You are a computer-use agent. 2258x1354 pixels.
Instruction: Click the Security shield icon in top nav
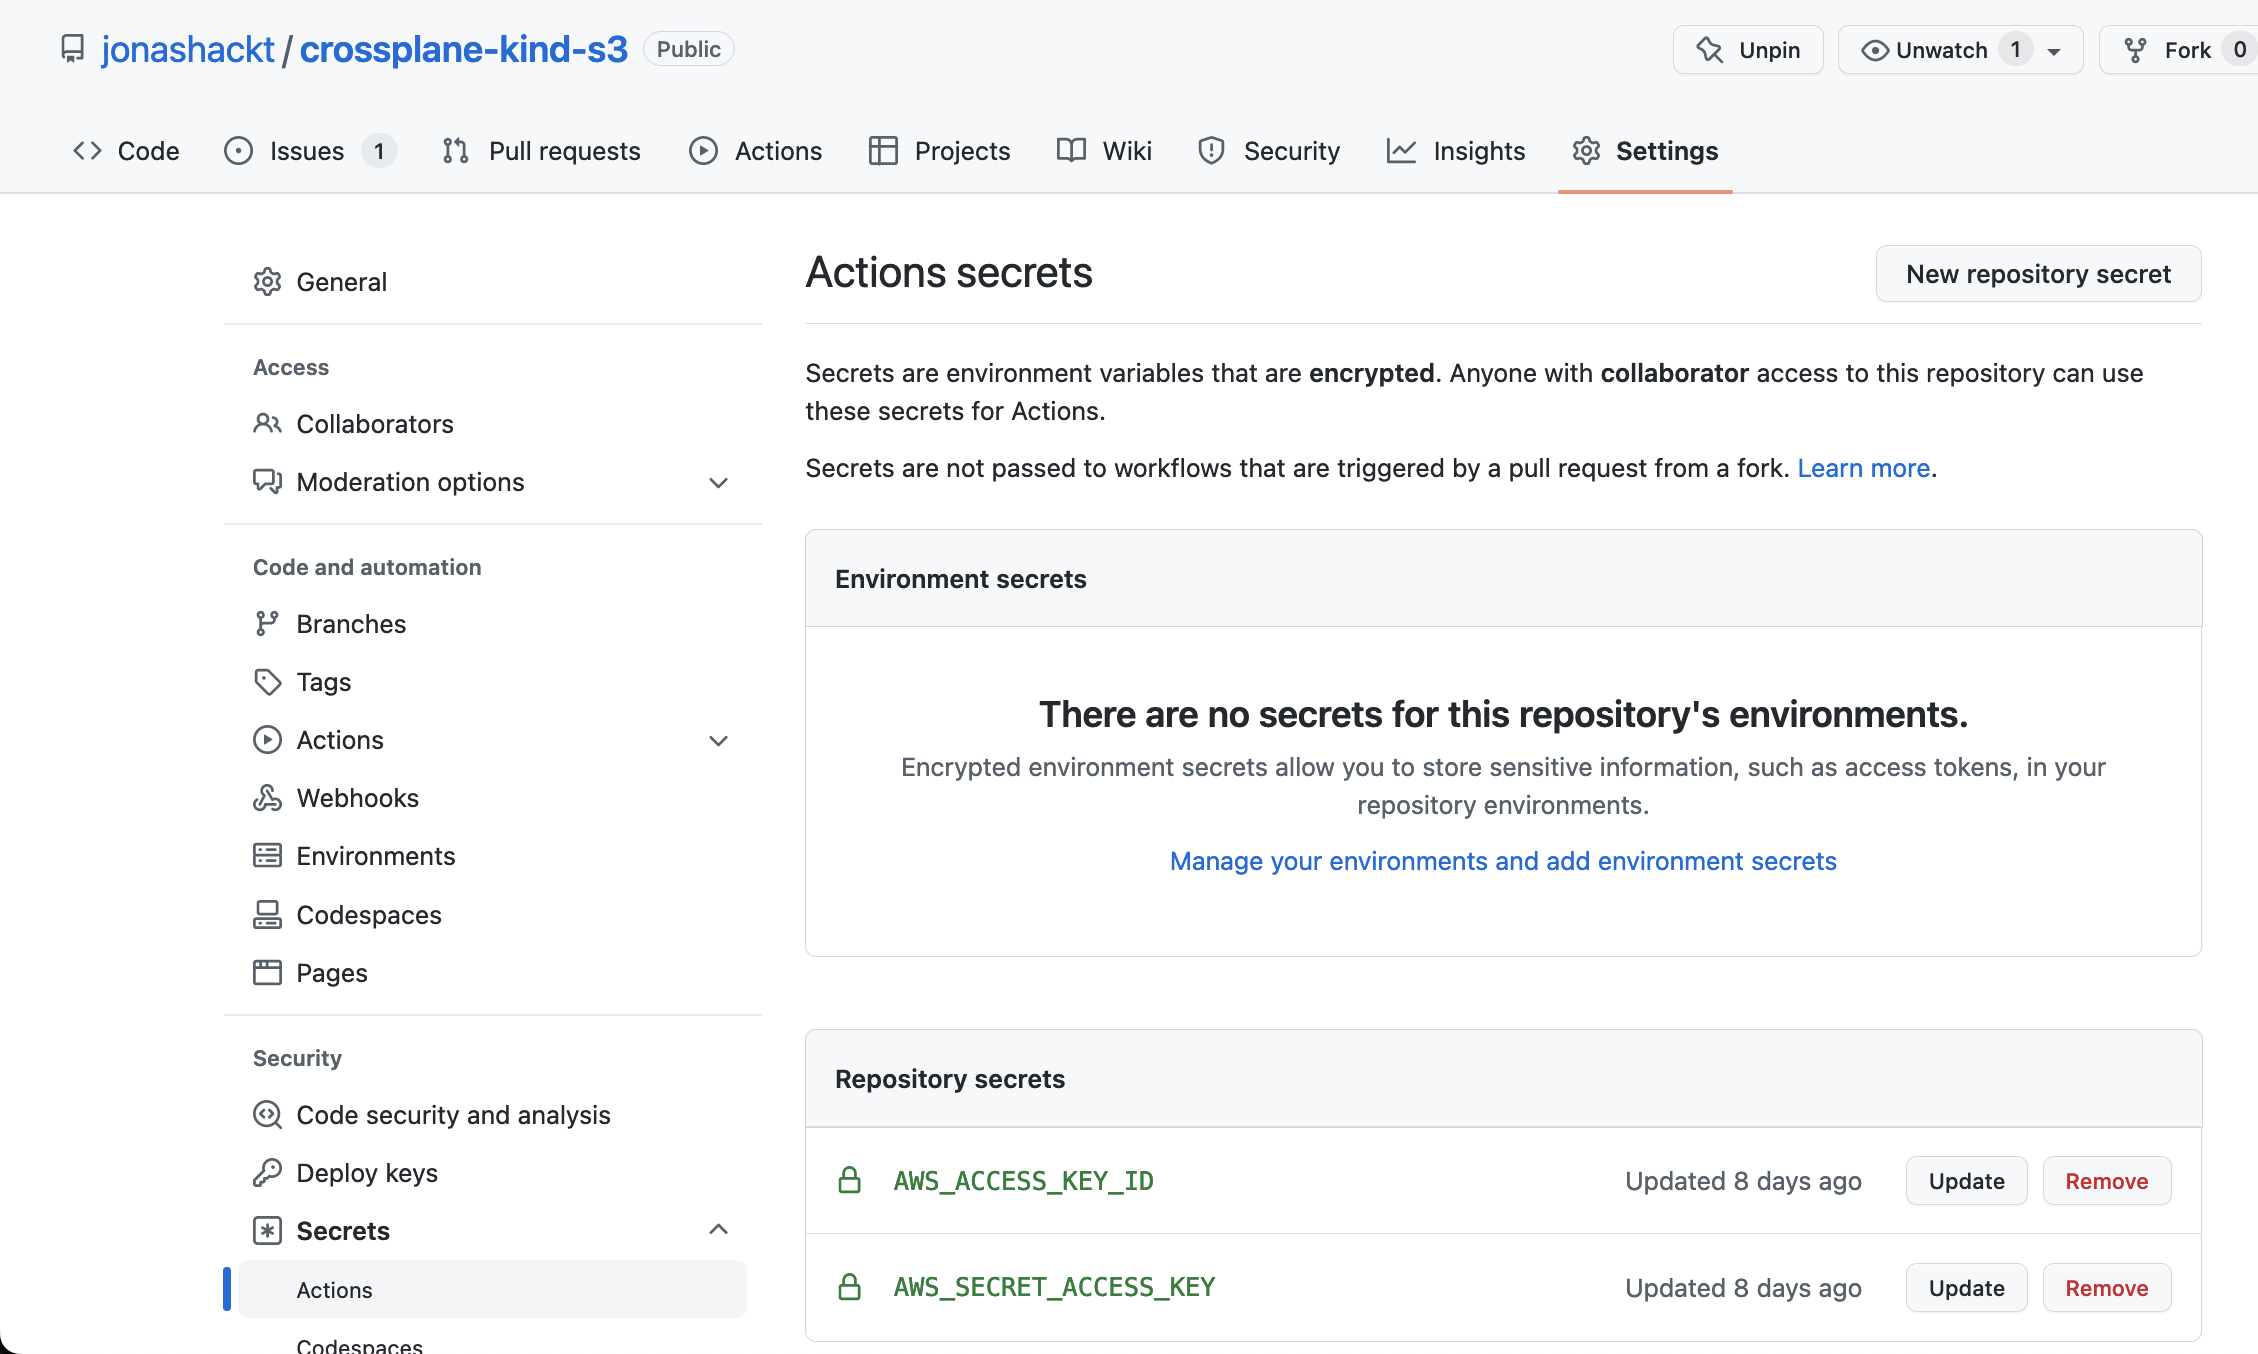tap(1210, 150)
